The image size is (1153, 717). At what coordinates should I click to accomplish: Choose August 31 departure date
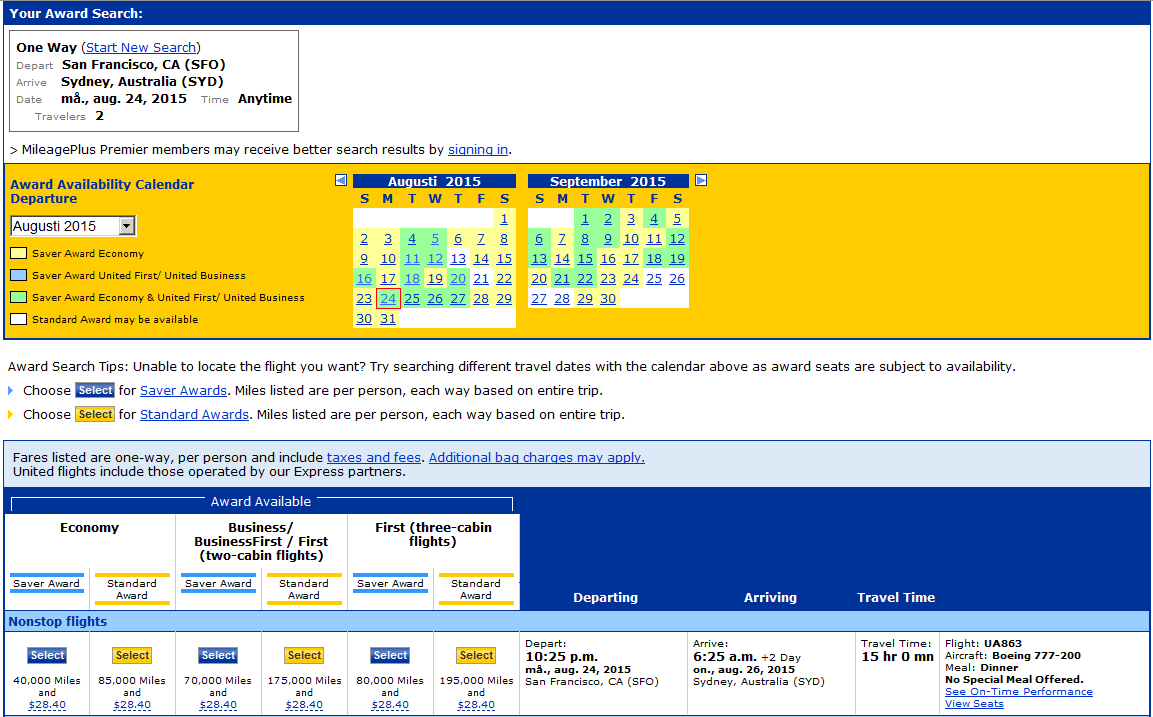[388, 319]
